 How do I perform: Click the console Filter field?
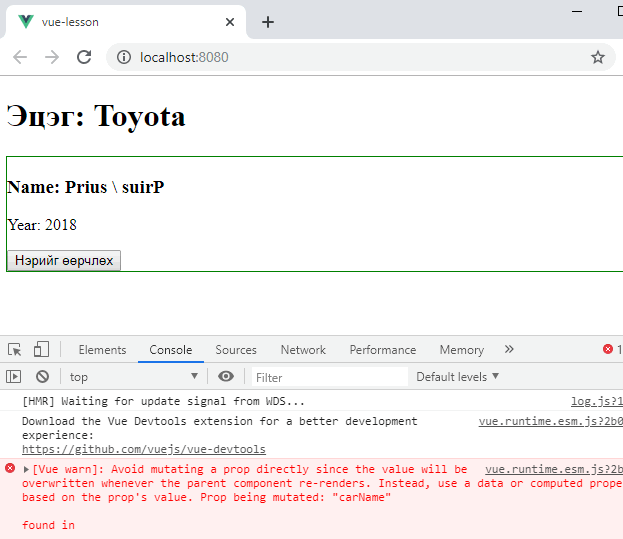click(330, 377)
